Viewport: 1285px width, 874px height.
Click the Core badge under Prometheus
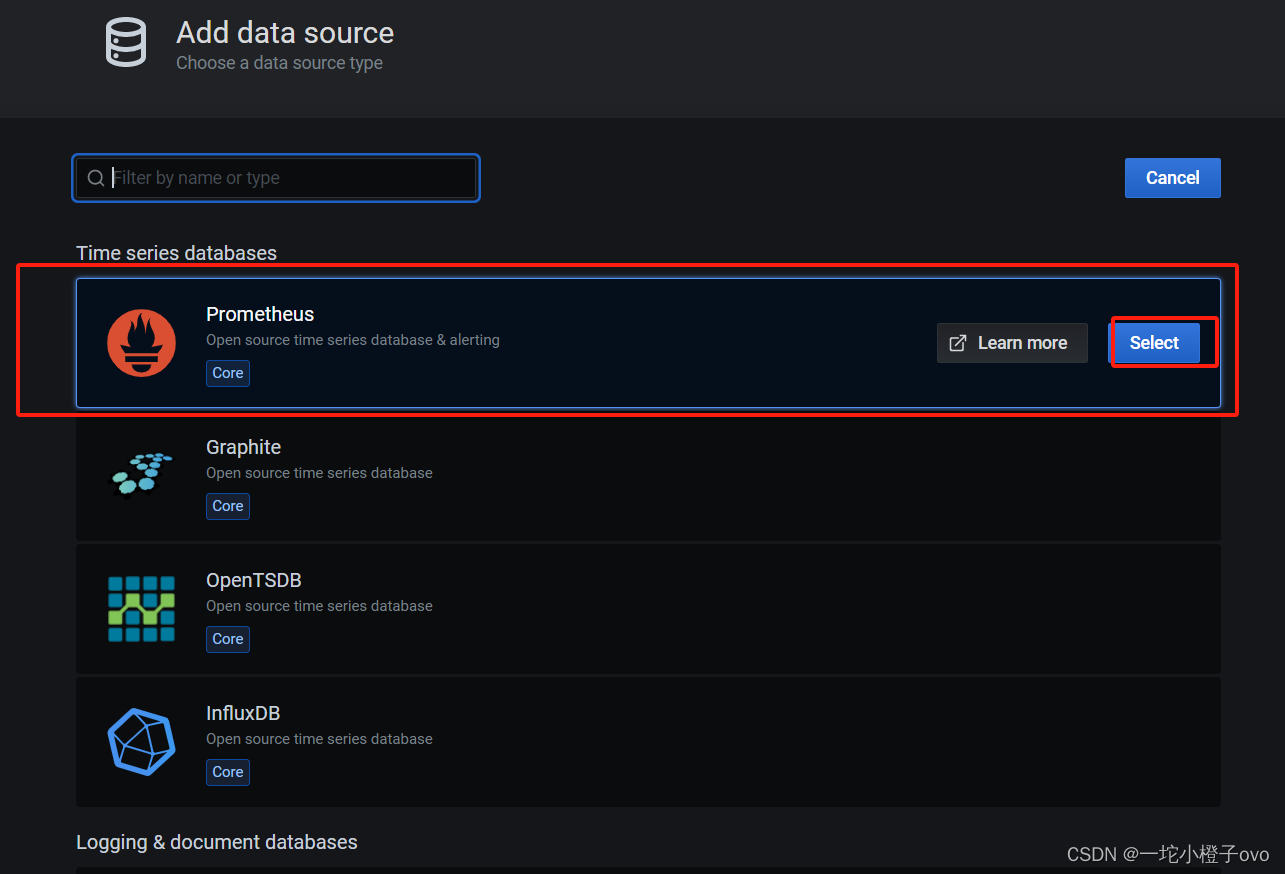228,373
